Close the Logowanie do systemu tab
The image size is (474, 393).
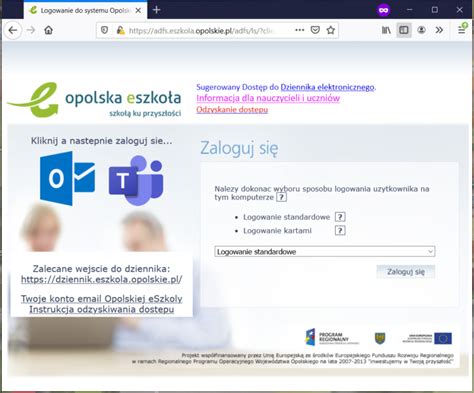point(138,10)
